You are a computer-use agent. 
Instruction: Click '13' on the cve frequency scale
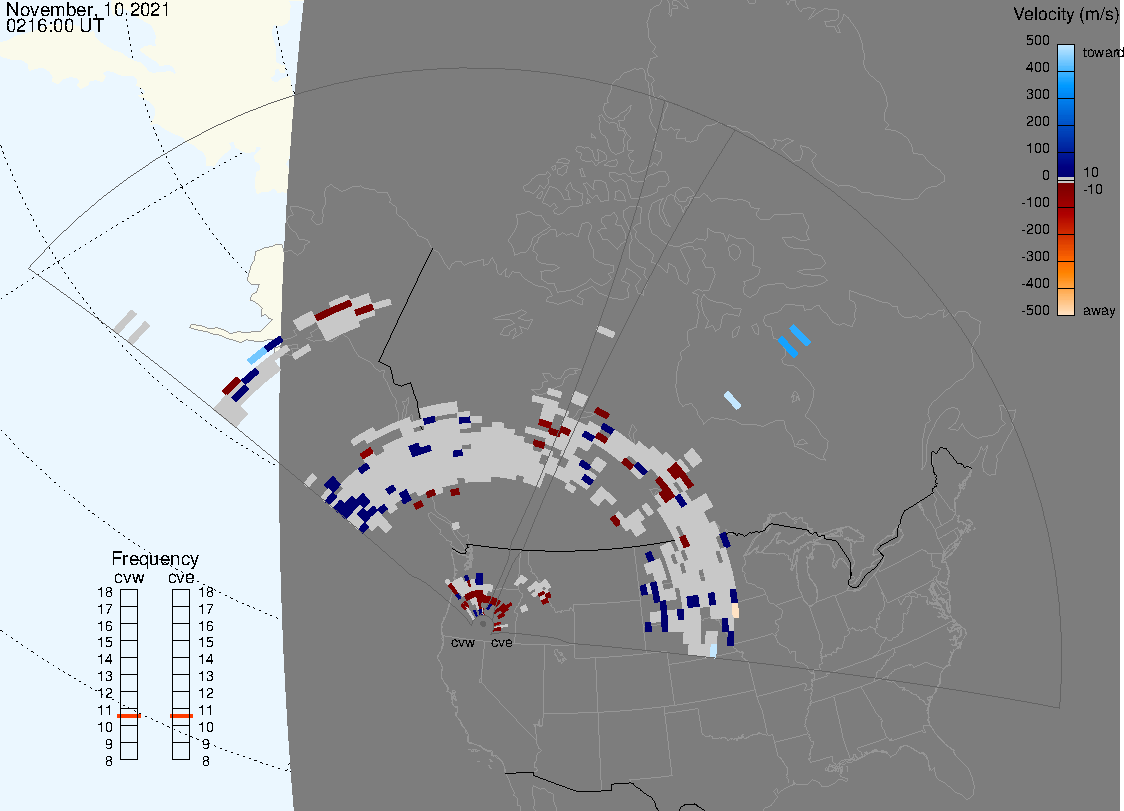point(206,676)
